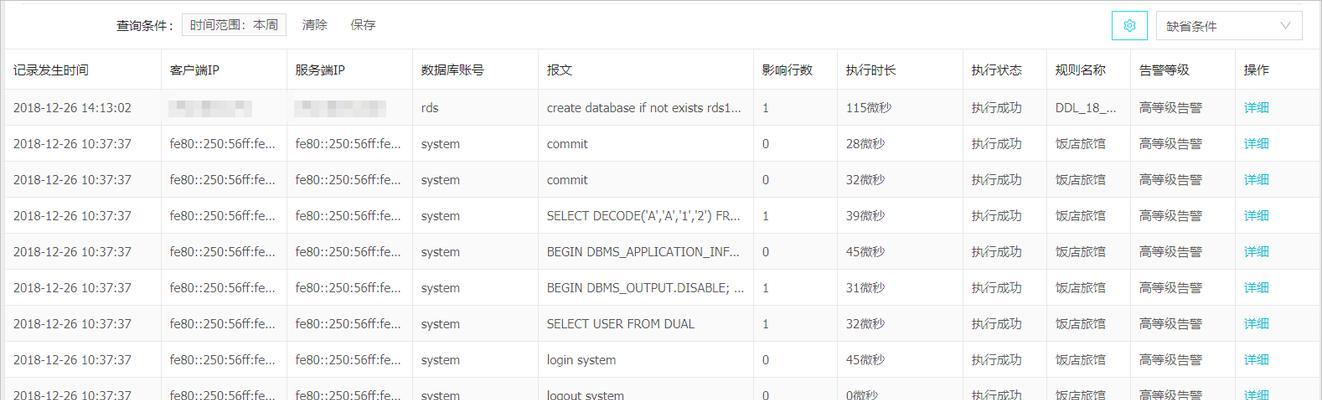1322x400 pixels.
Task: Select the timestamp 2018-12-26 14:13:02
Action: click(x=72, y=108)
